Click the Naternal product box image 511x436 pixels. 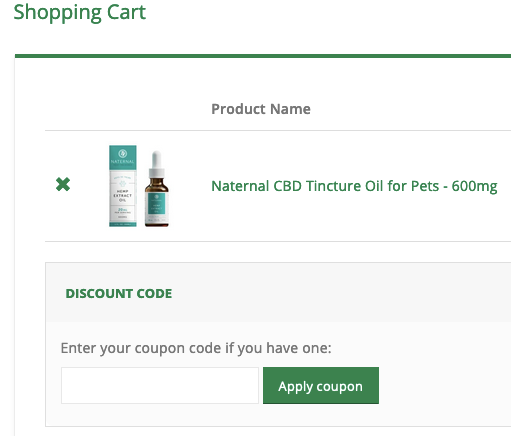(123, 186)
